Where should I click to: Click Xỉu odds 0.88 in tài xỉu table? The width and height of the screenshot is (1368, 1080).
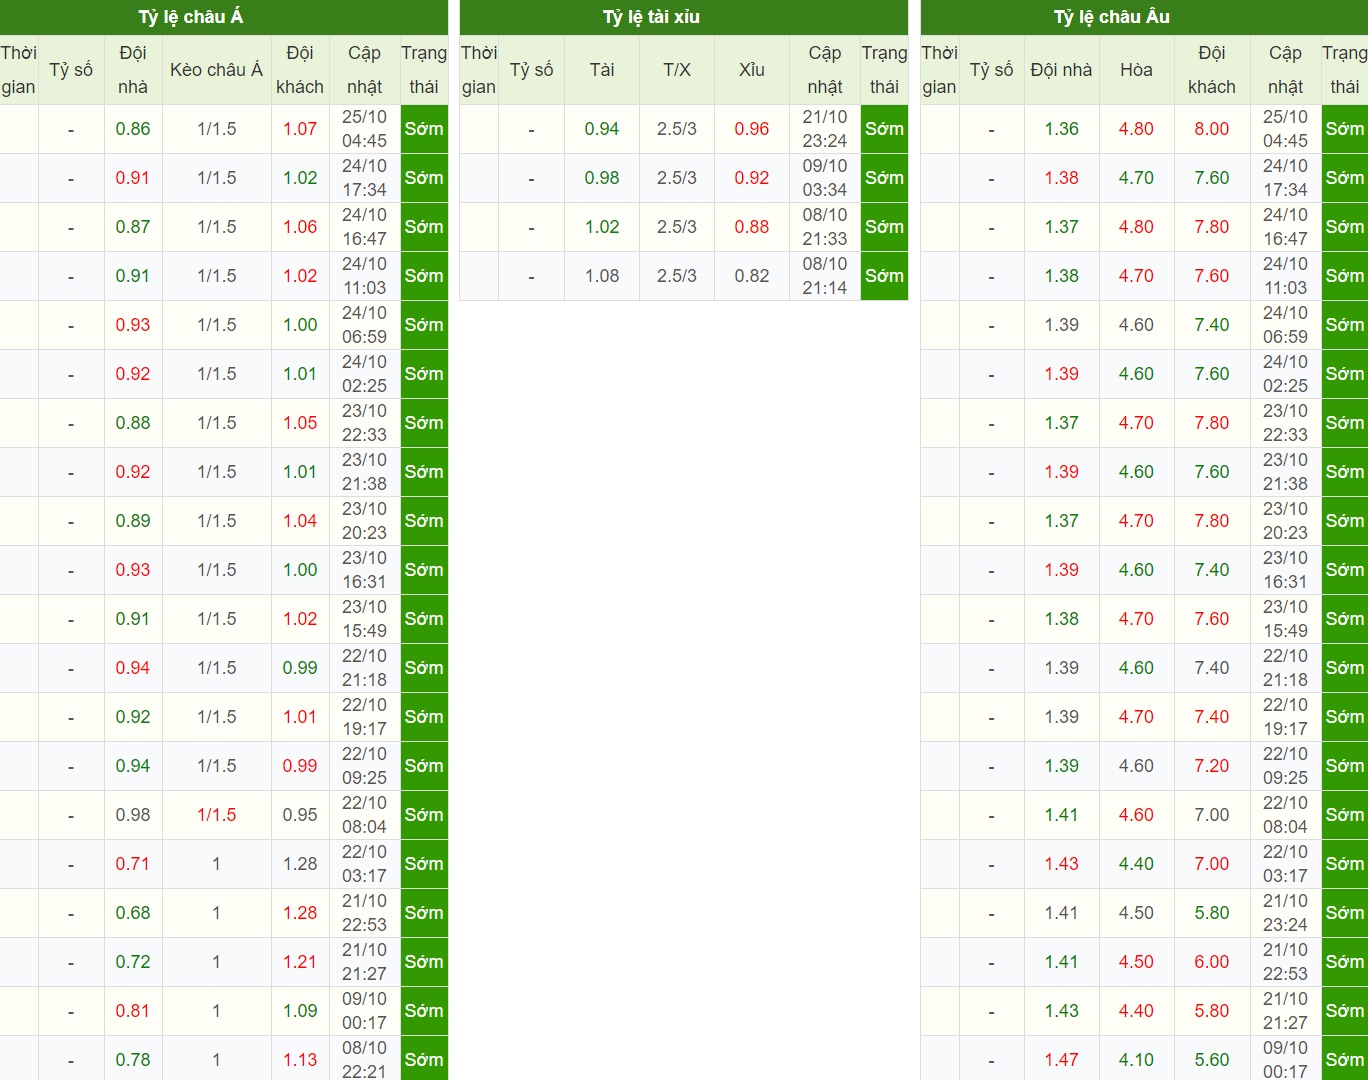pos(752,227)
